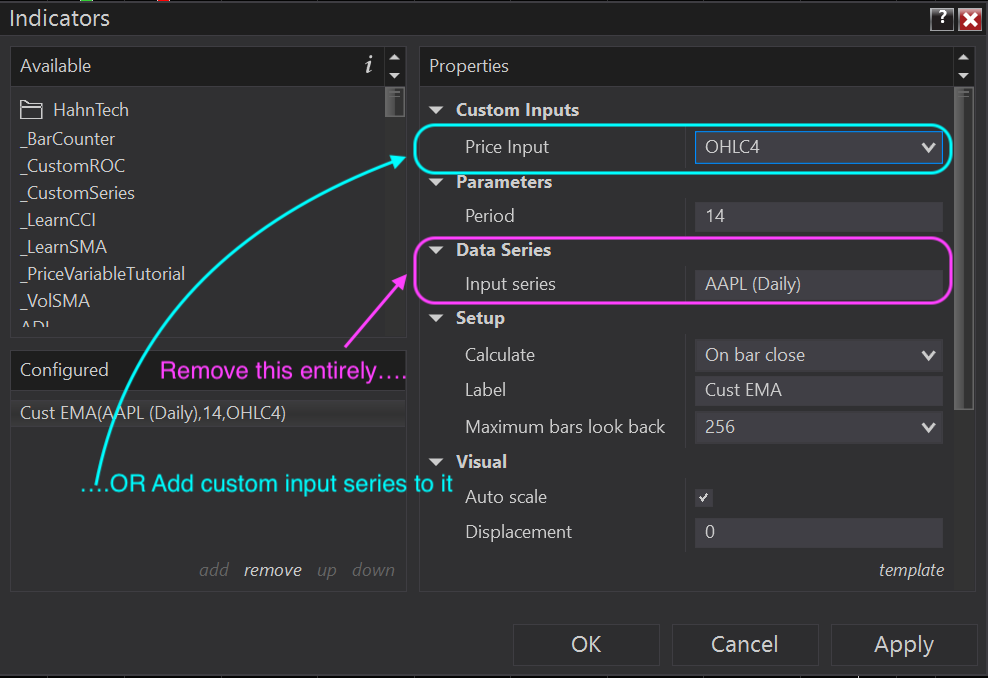Select the HahnTech folder label
This screenshot has height=678, width=988.
coord(91,110)
